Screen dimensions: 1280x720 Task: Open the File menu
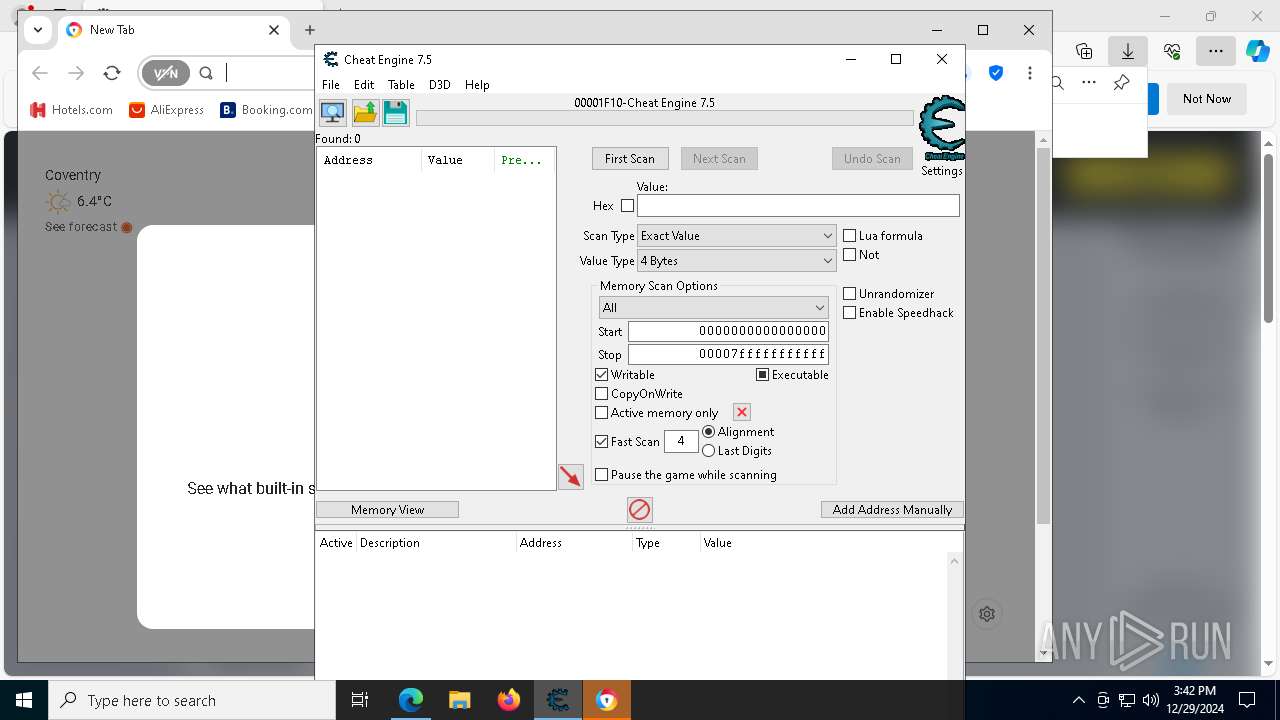tap(331, 85)
